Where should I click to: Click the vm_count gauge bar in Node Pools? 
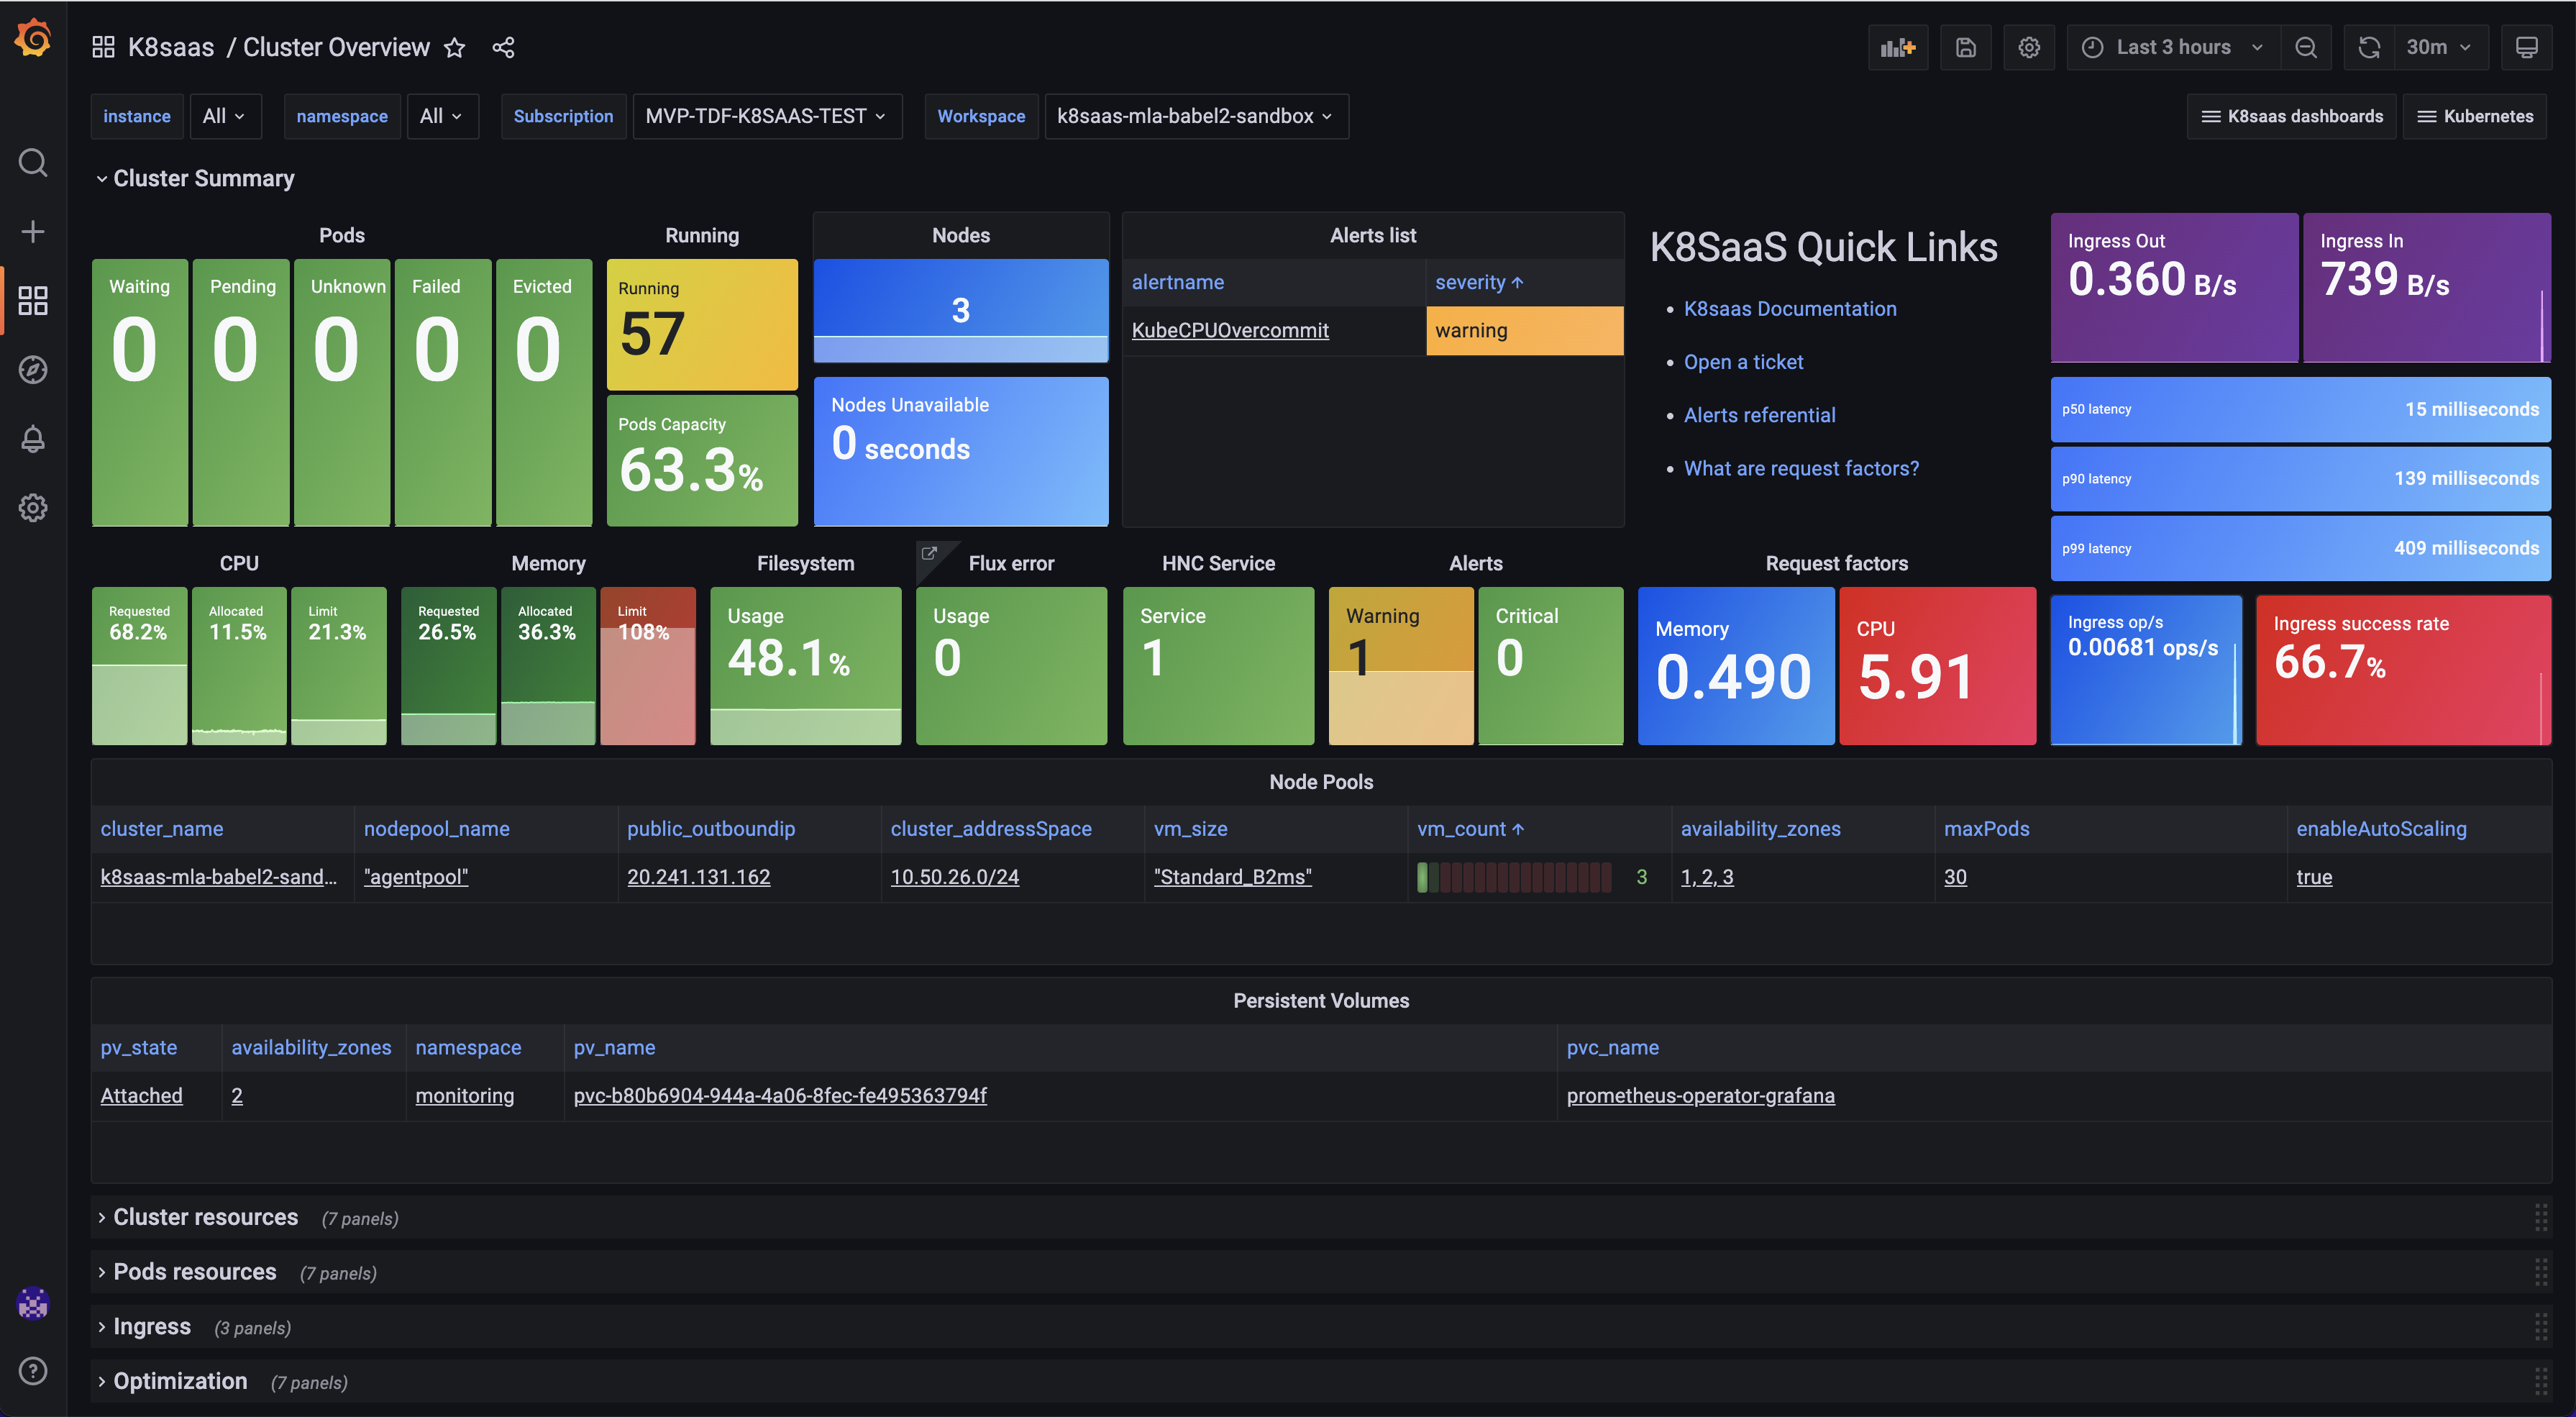pos(1514,877)
